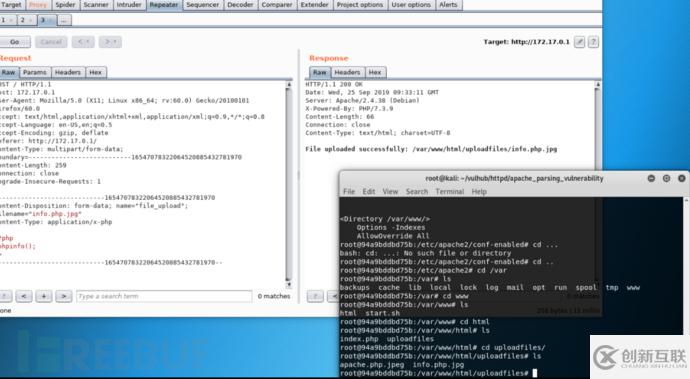Open the Decoder tab
Image resolution: width=690 pixels, height=379 pixels.
pyautogui.click(x=240, y=5)
